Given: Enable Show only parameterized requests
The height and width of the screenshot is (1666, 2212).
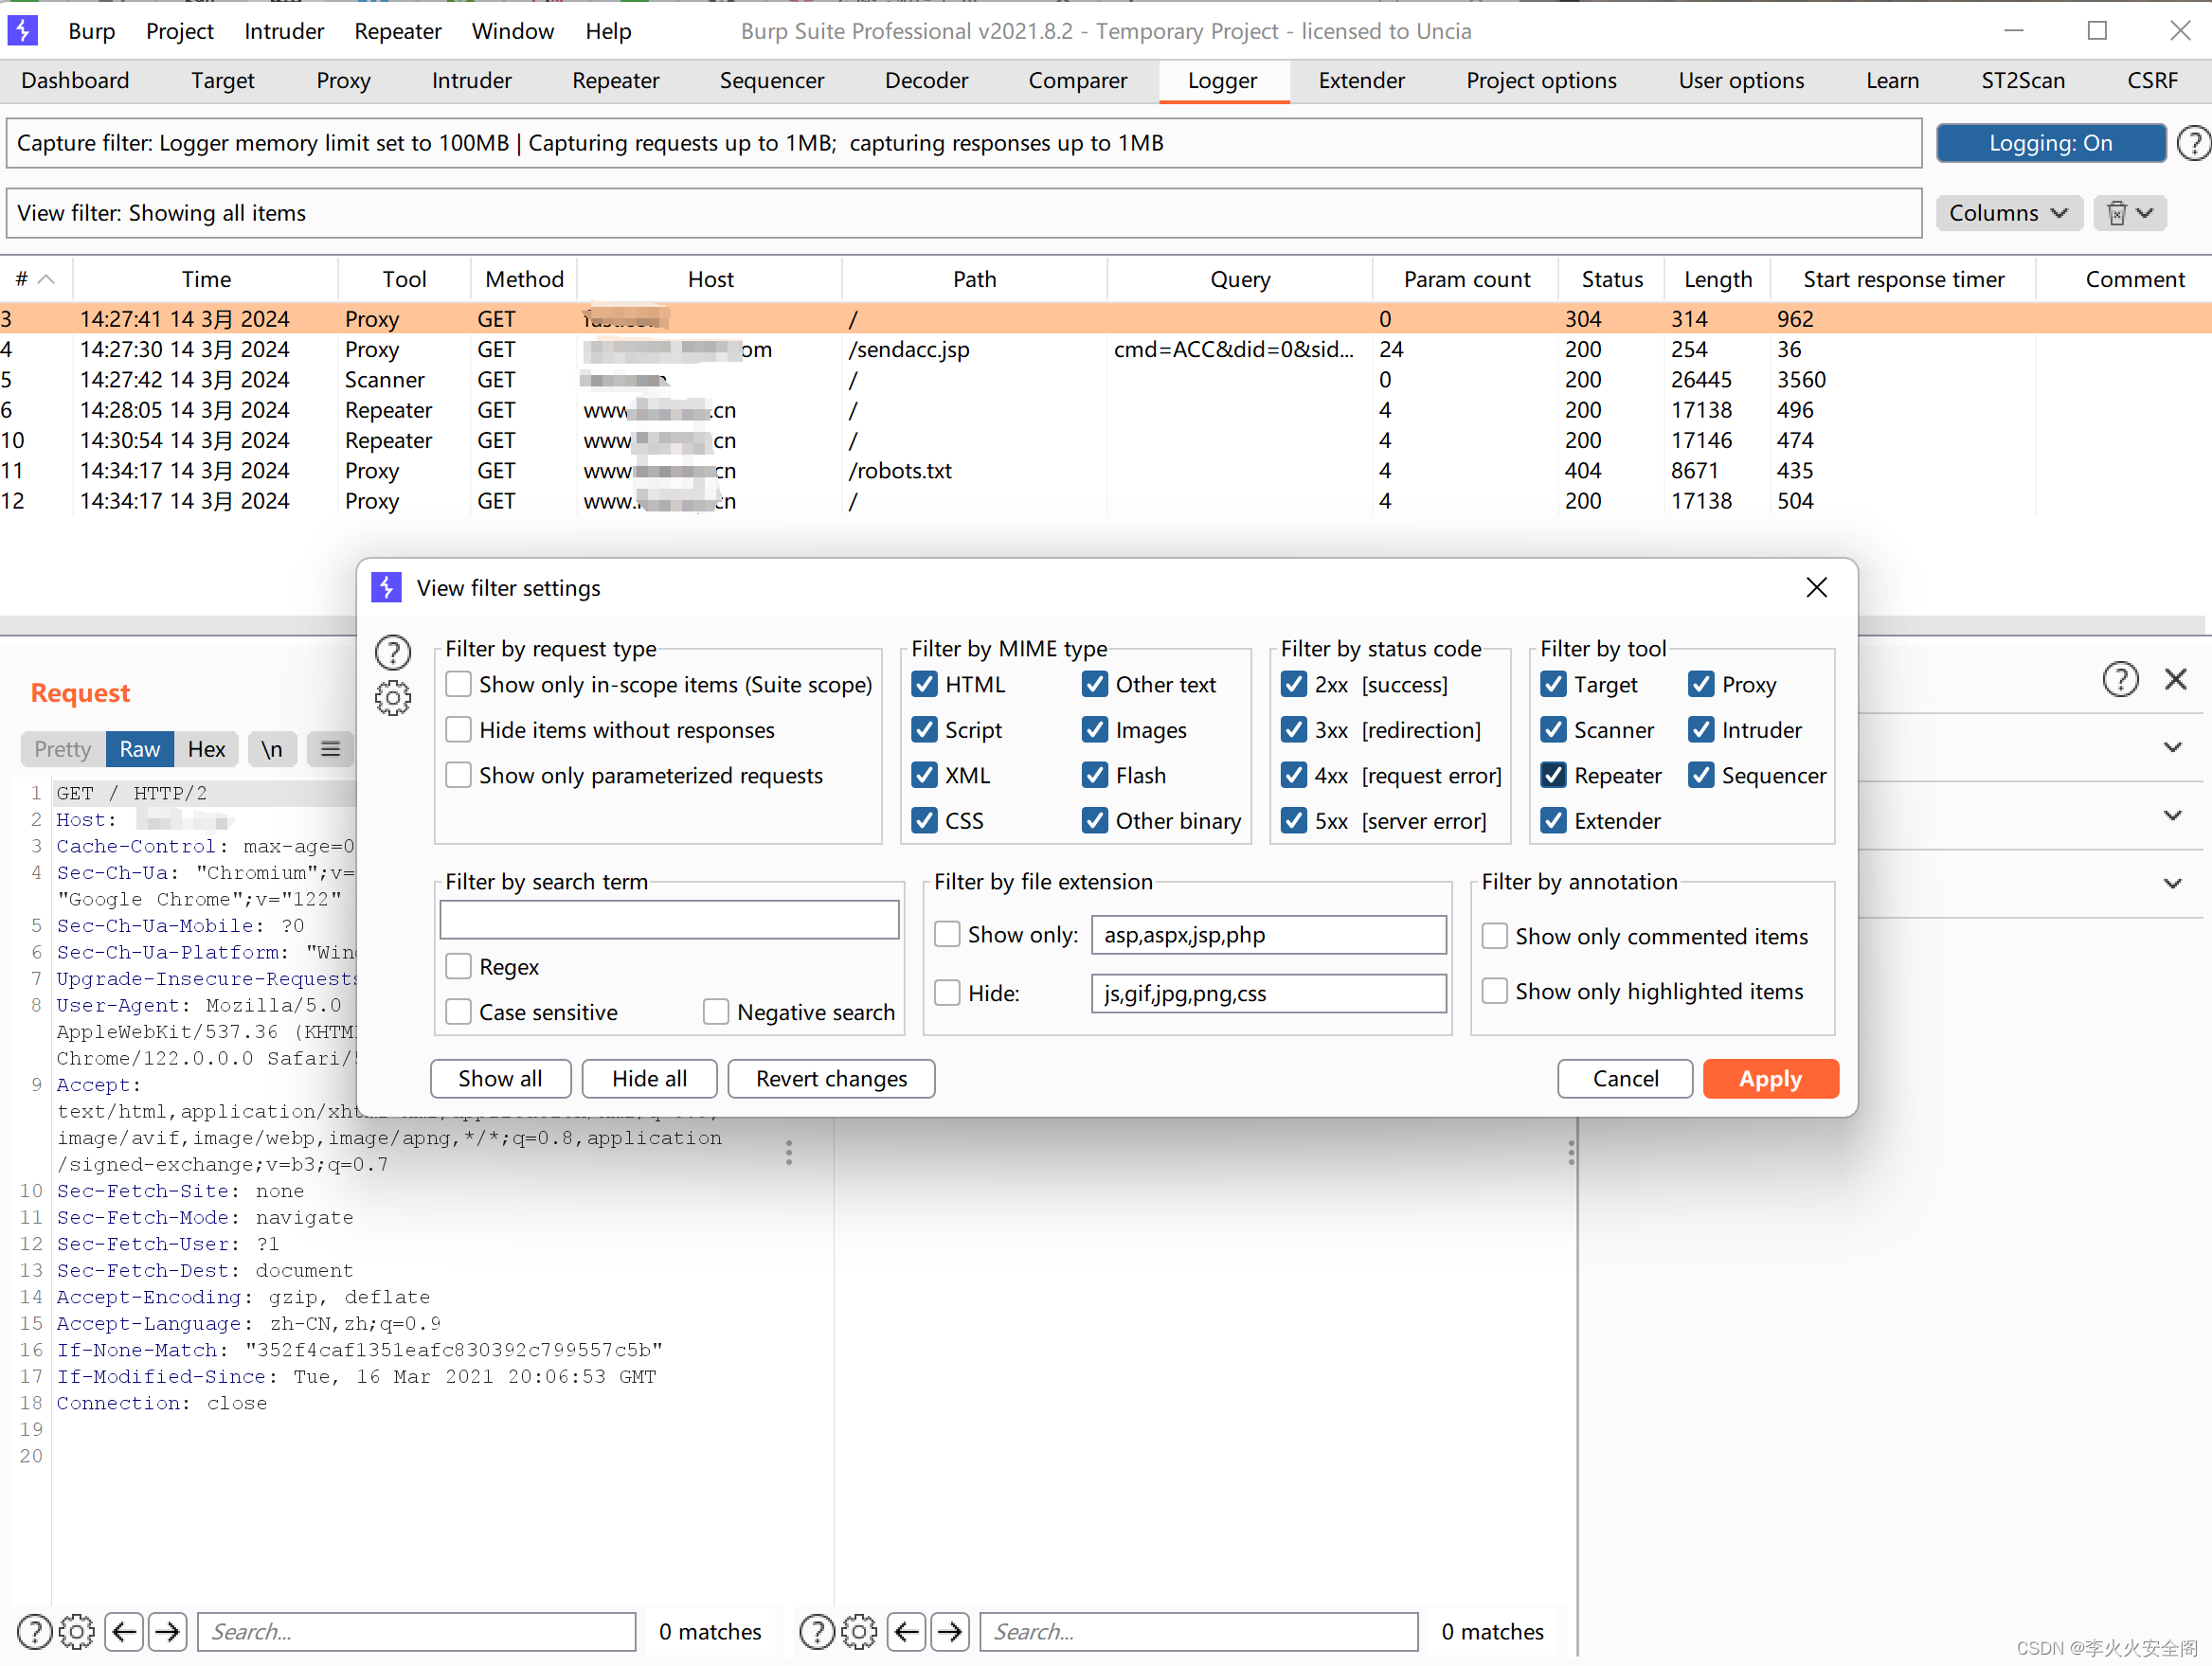Looking at the screenshot, I should 458,775.
